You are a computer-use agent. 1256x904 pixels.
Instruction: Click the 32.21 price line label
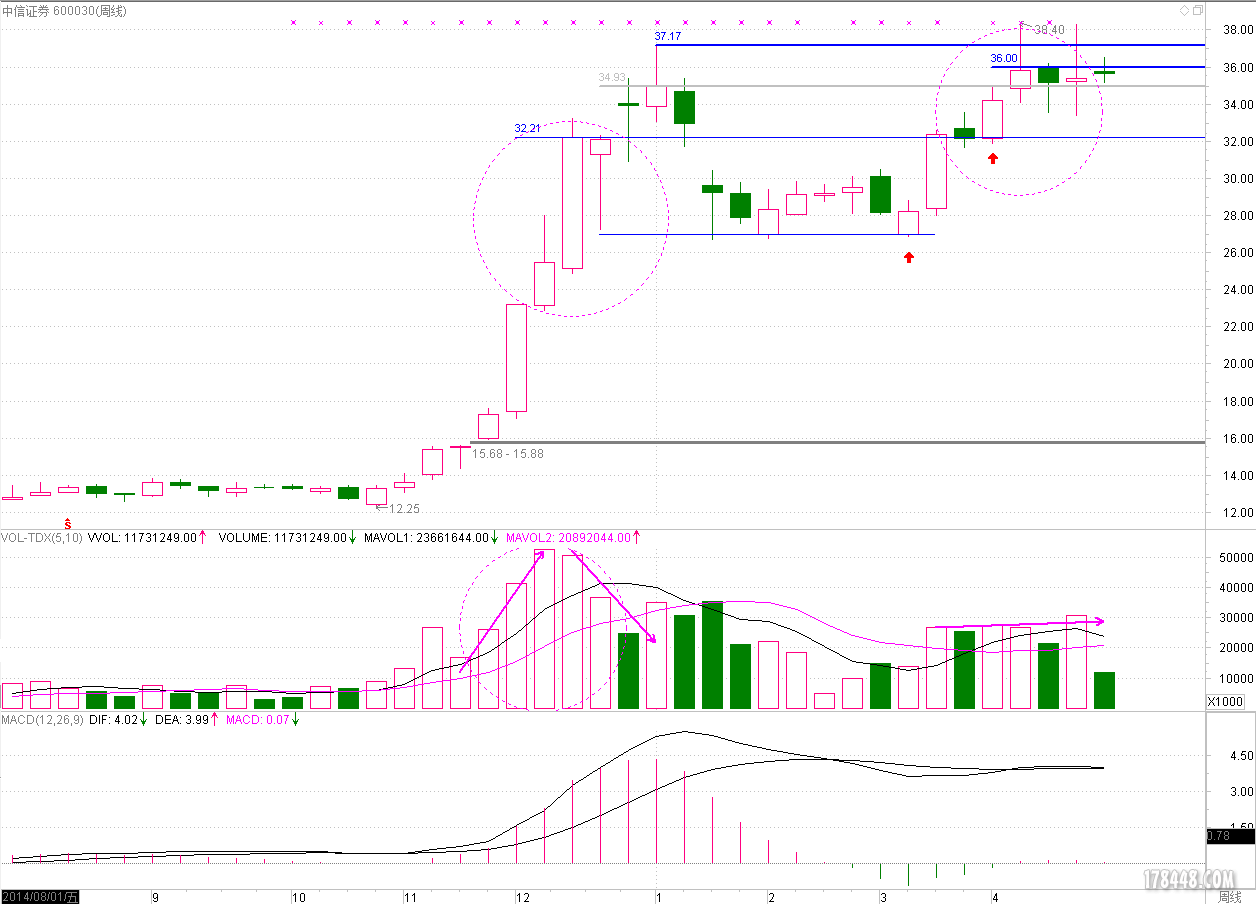point(528,129)
